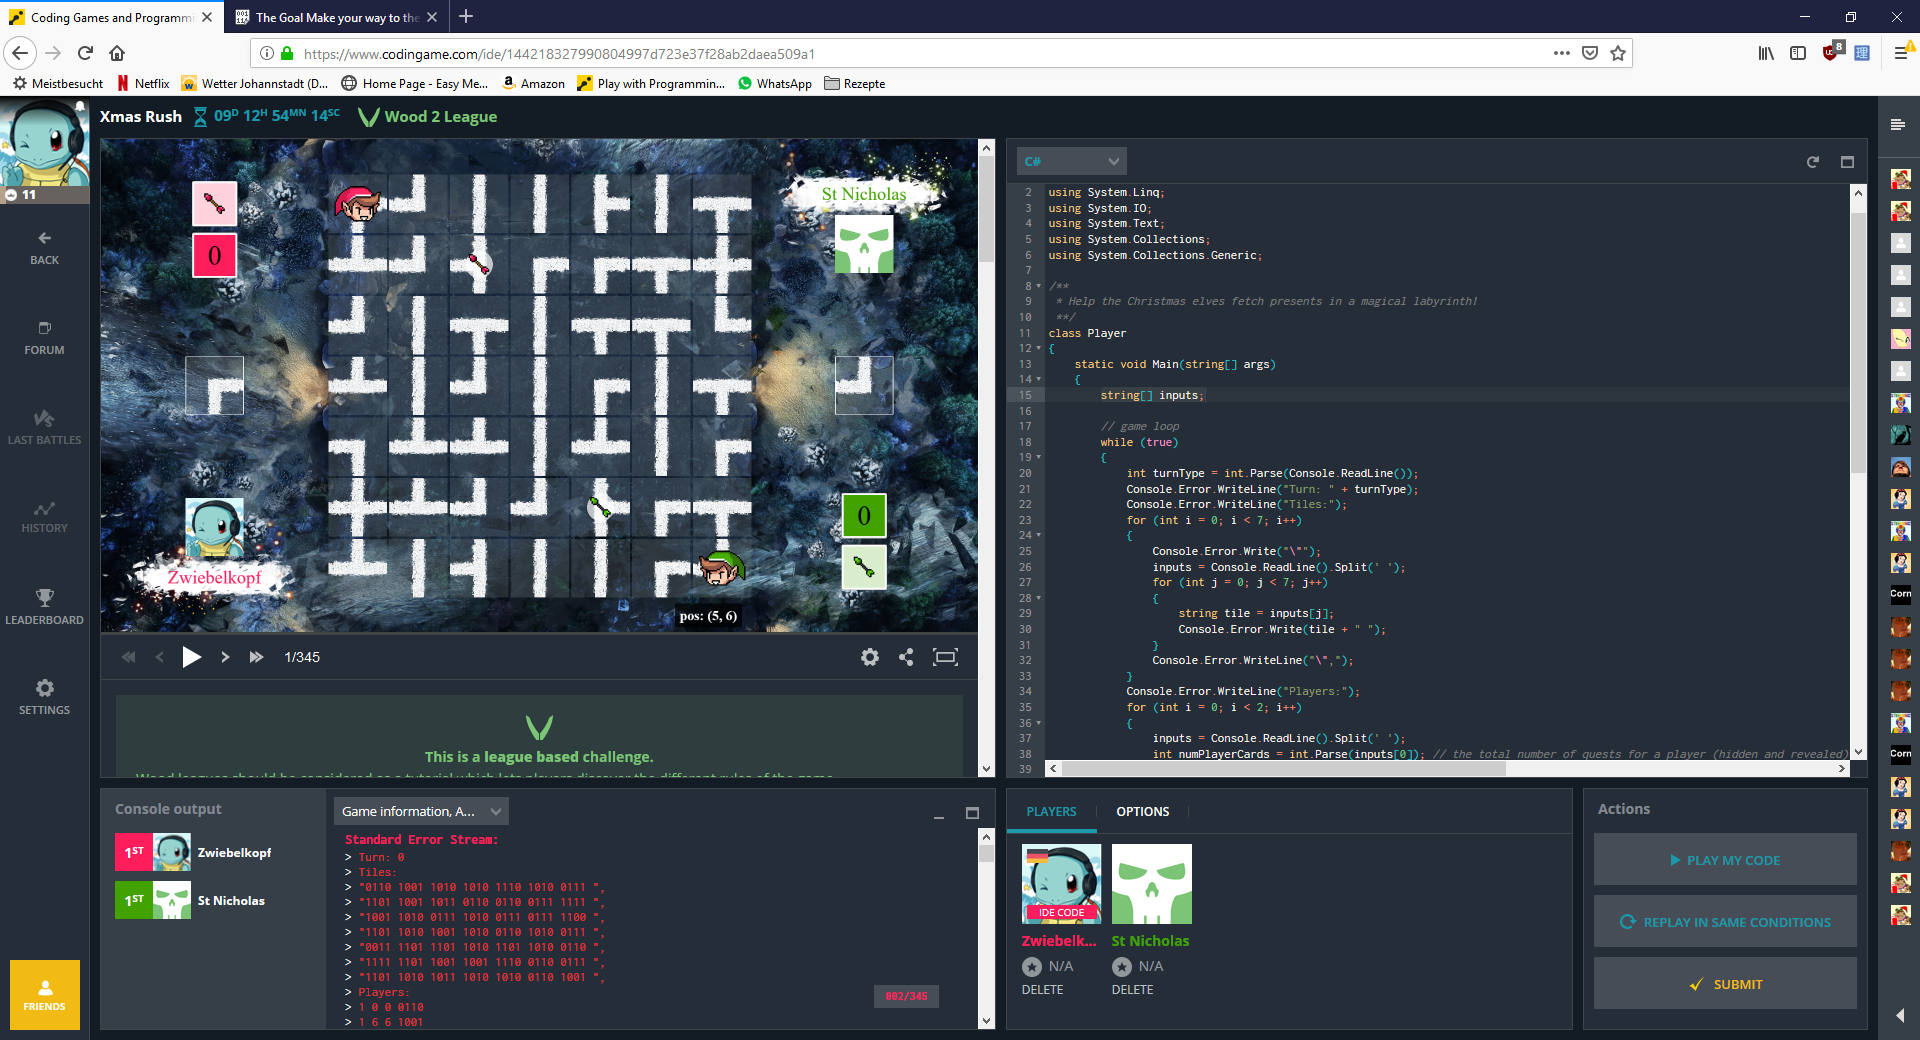This screenshot has height=1040, width=1920.
Task: Open LAST BATTLES in the sidebar
Action: [44, 428]
